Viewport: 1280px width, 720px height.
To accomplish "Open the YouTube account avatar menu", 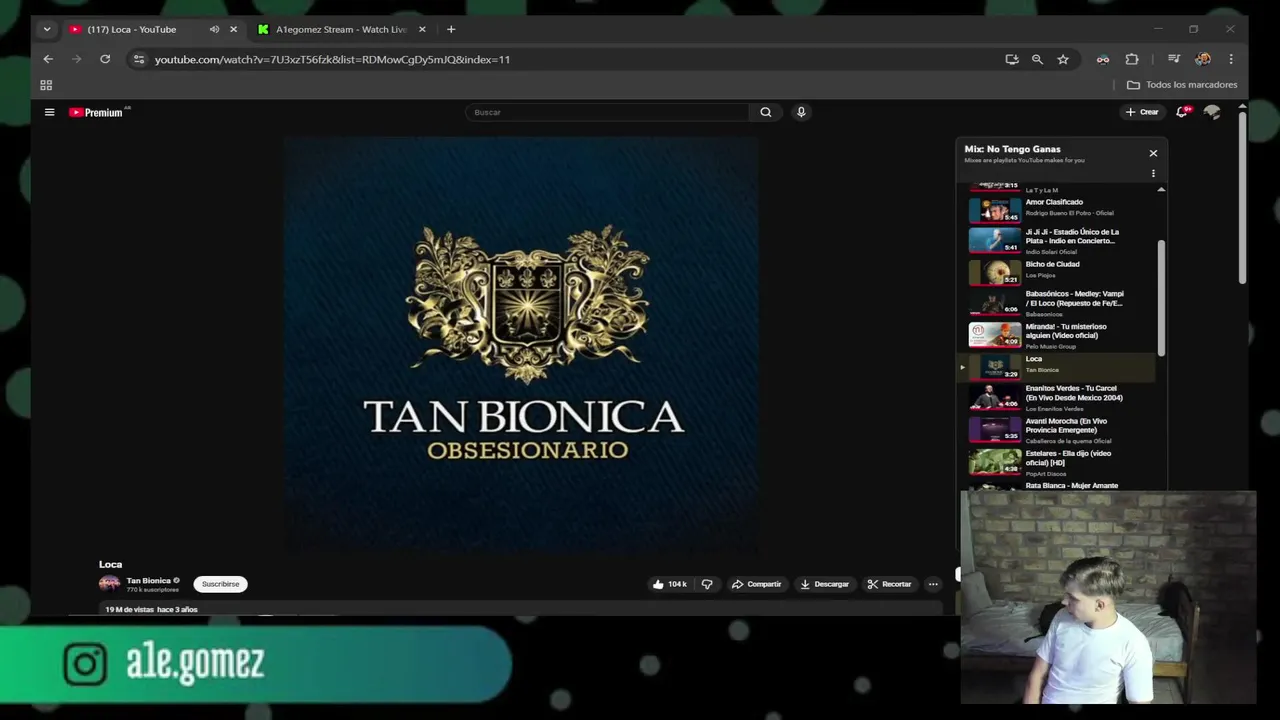I will (1212, 112).
